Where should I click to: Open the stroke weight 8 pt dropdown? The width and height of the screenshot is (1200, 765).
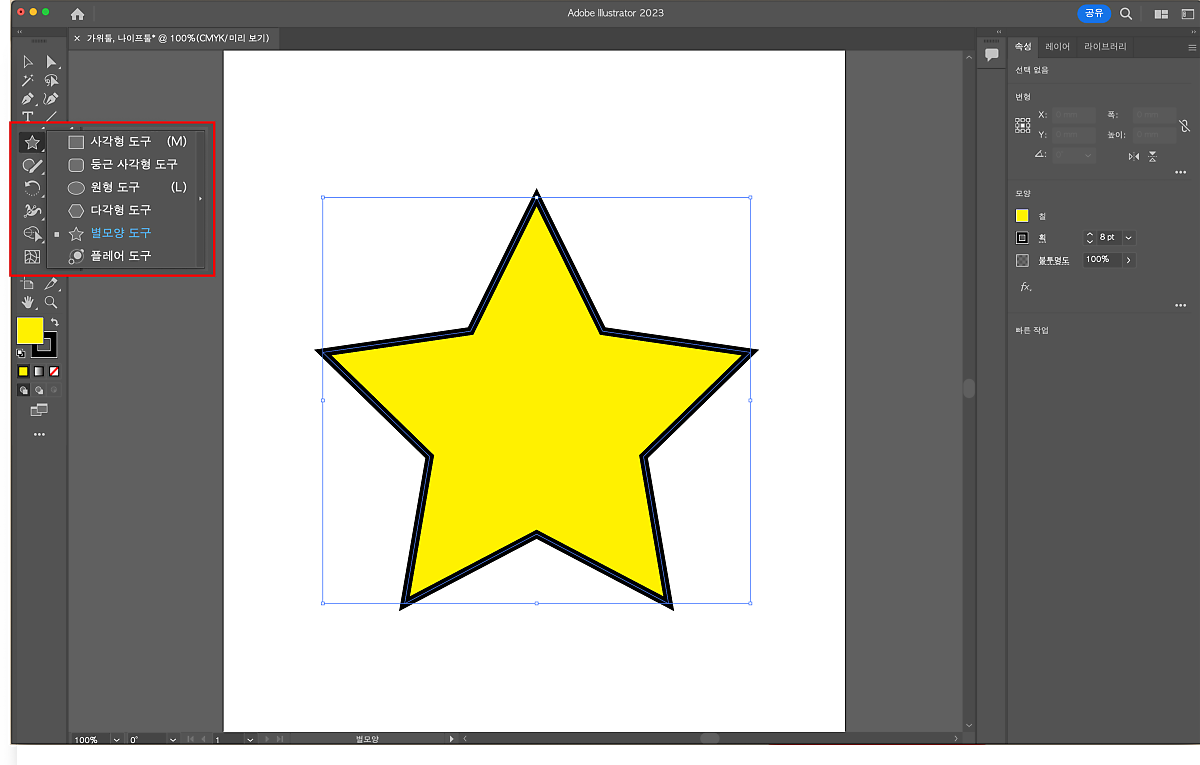[1129, 238]
